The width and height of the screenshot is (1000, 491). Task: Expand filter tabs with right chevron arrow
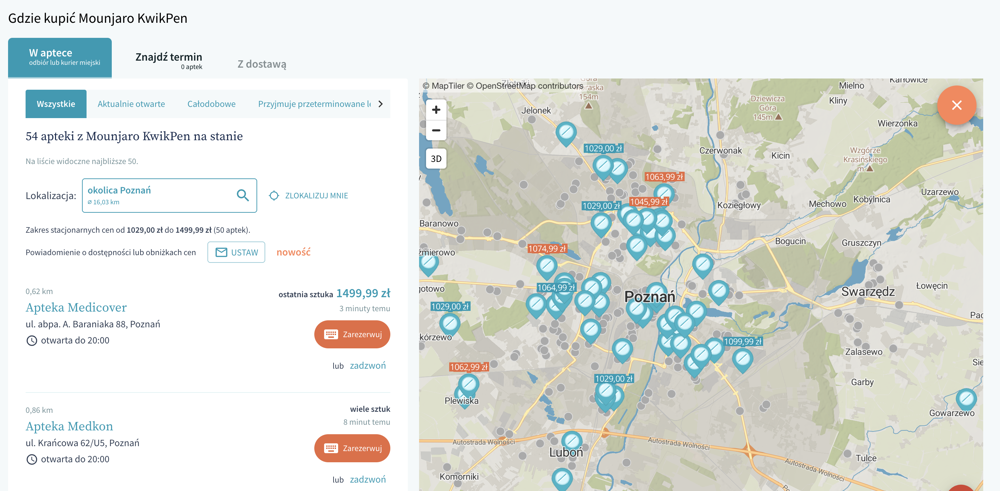point(381,104)
